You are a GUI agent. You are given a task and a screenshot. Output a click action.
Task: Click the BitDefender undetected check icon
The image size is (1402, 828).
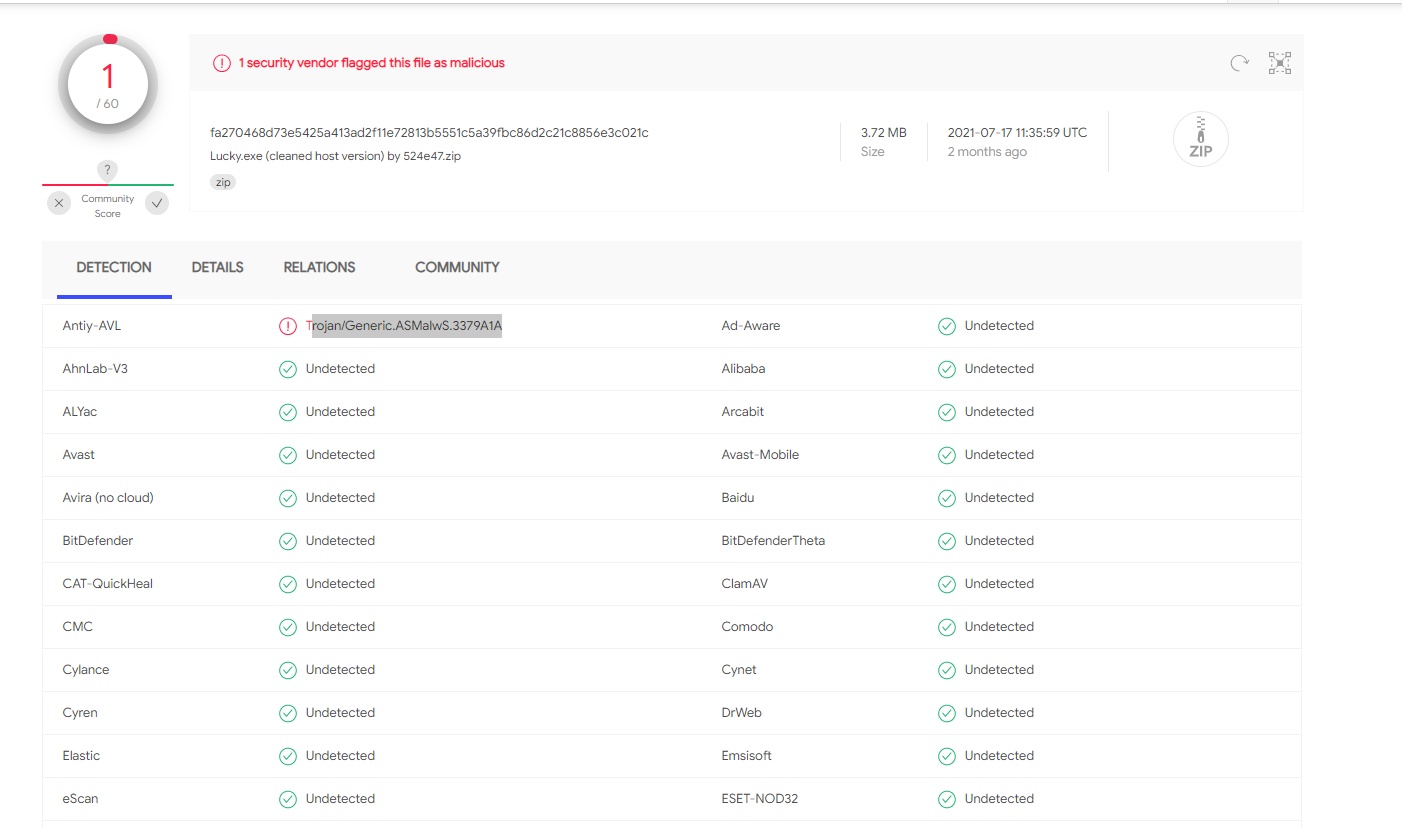pos(288,541)
